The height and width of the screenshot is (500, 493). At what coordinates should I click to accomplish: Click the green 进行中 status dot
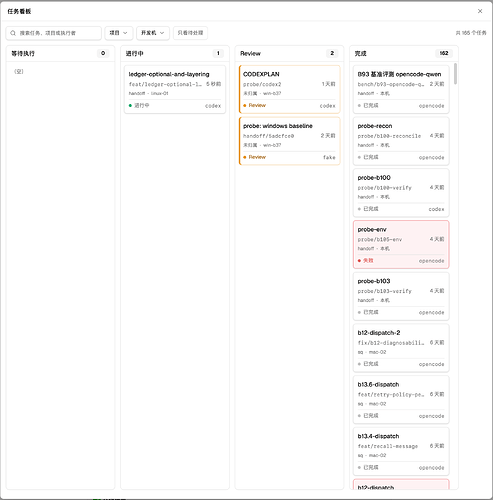(130, 105)
